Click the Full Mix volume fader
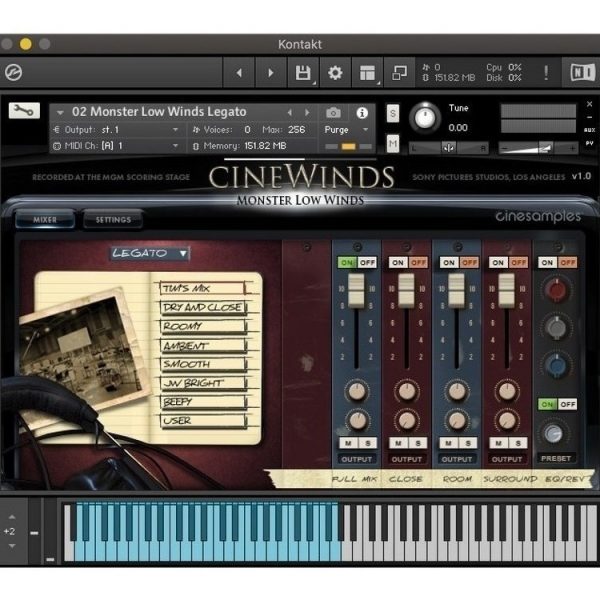This screenshot has width=600, height=600. click(356, 290)
